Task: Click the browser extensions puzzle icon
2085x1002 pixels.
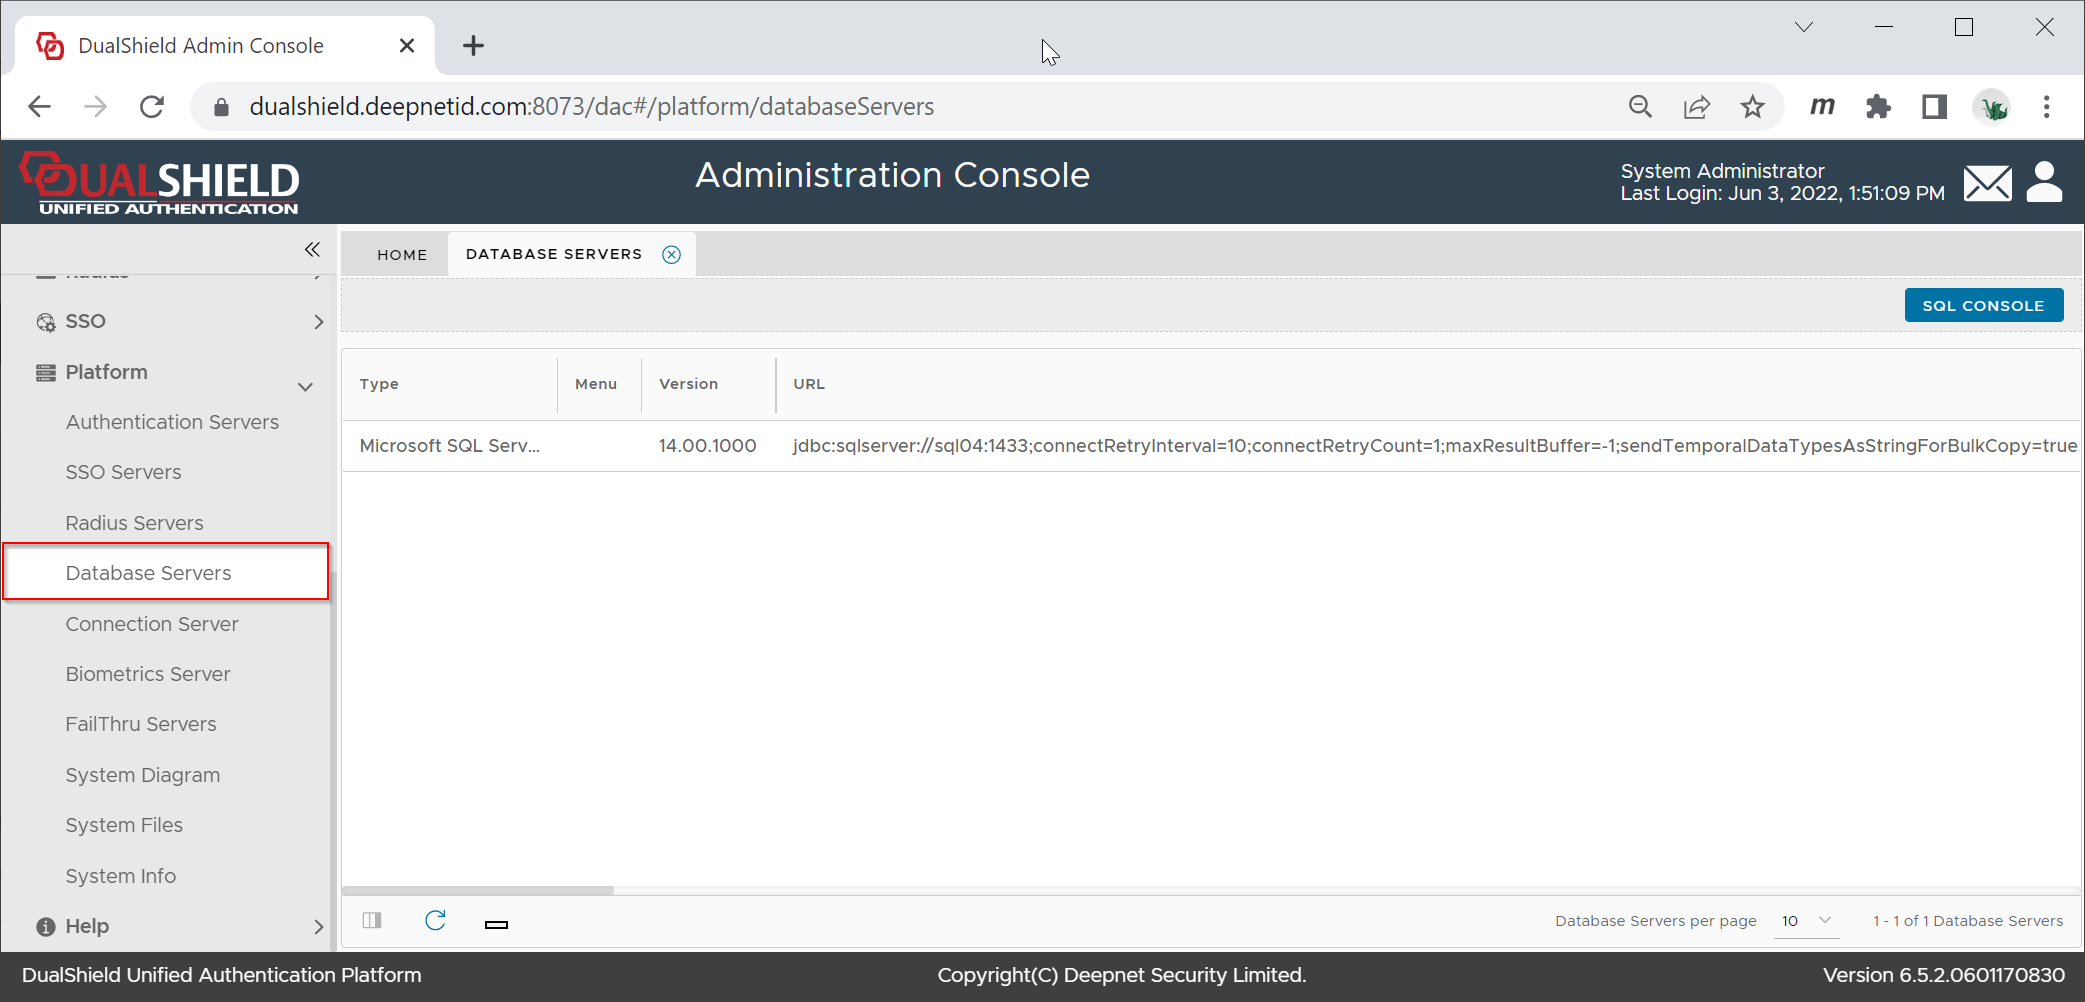Action: (1878, 107)
